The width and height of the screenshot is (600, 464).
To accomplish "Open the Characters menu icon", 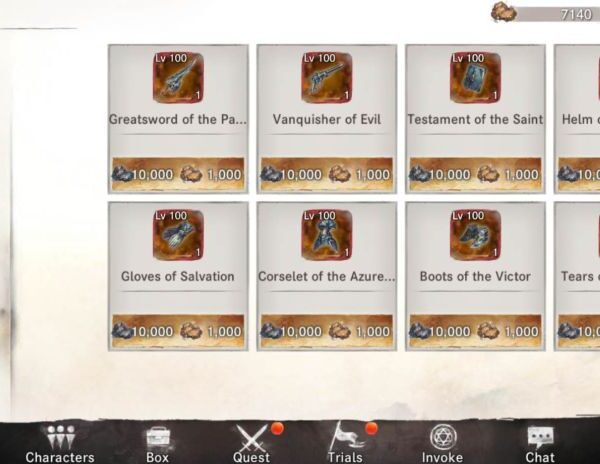I will click(60, 437).
